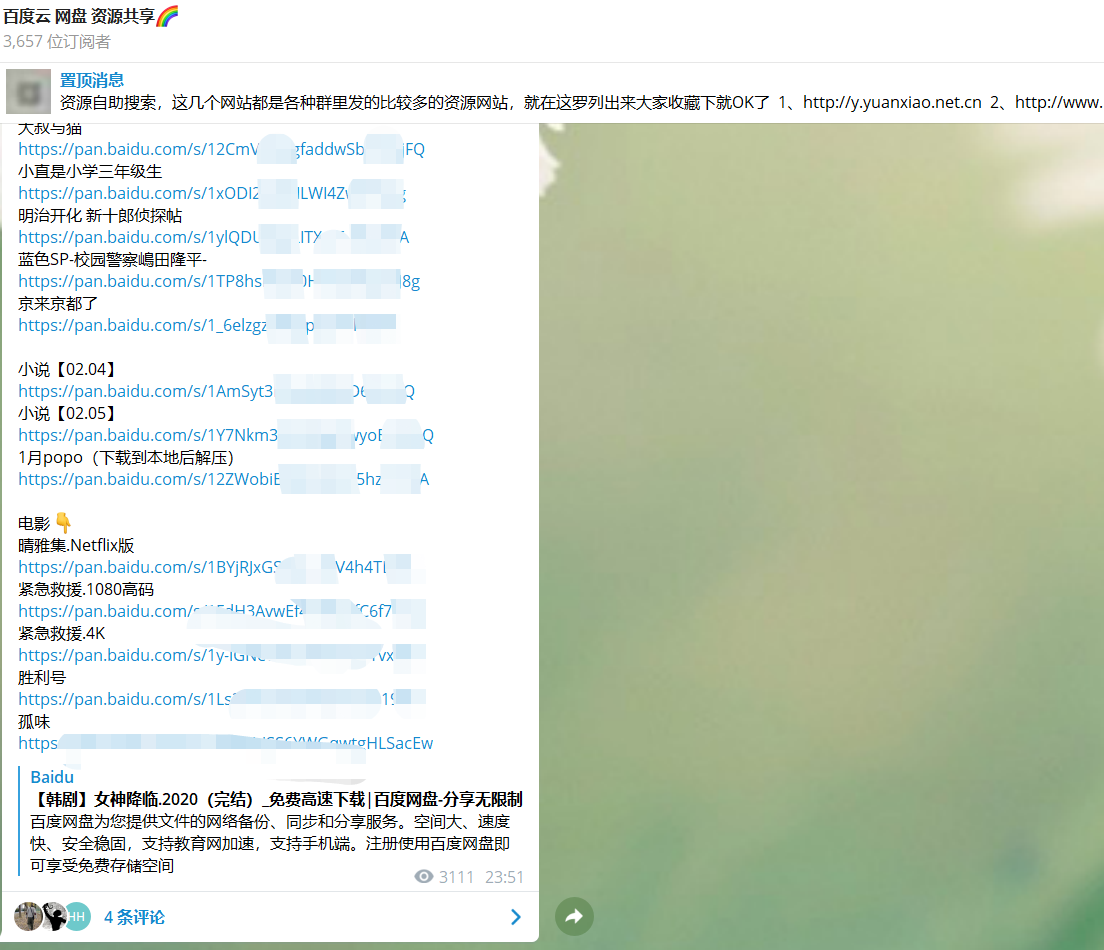The width and height of the screenshot is (1104, 950).
Task: Expand comments using the right chevron
Action: (x=515, y=917)
